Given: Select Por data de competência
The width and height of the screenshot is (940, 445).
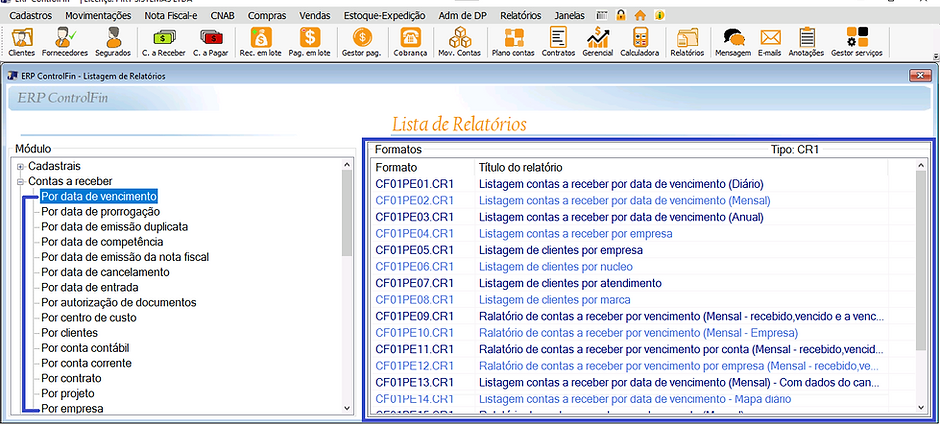Looking at the screenshot, I should click(x=102, y=242).
